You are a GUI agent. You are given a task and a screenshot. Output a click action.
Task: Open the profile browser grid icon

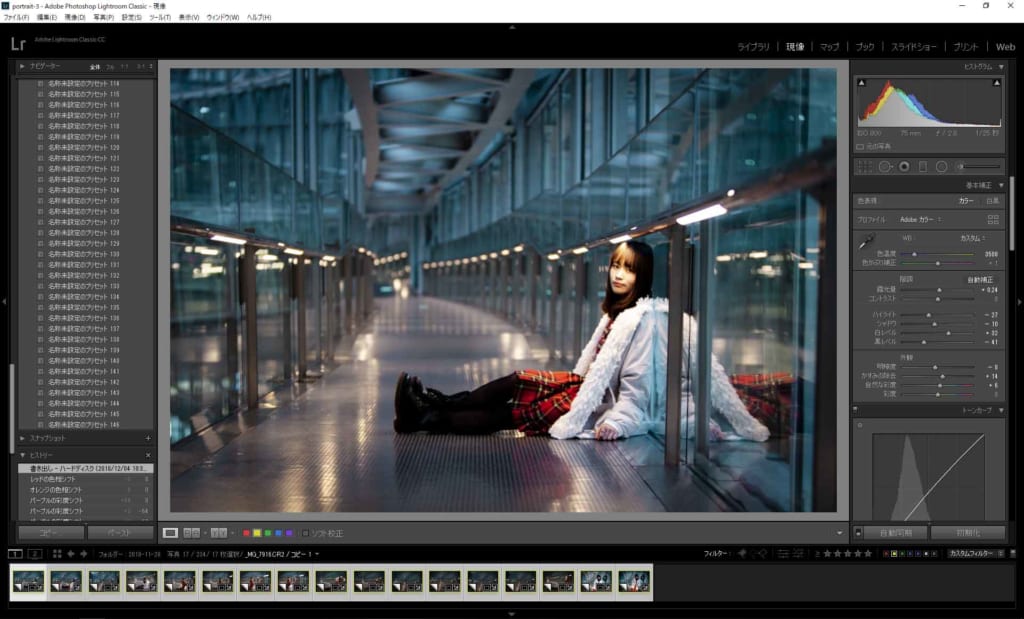click(993, 219)
